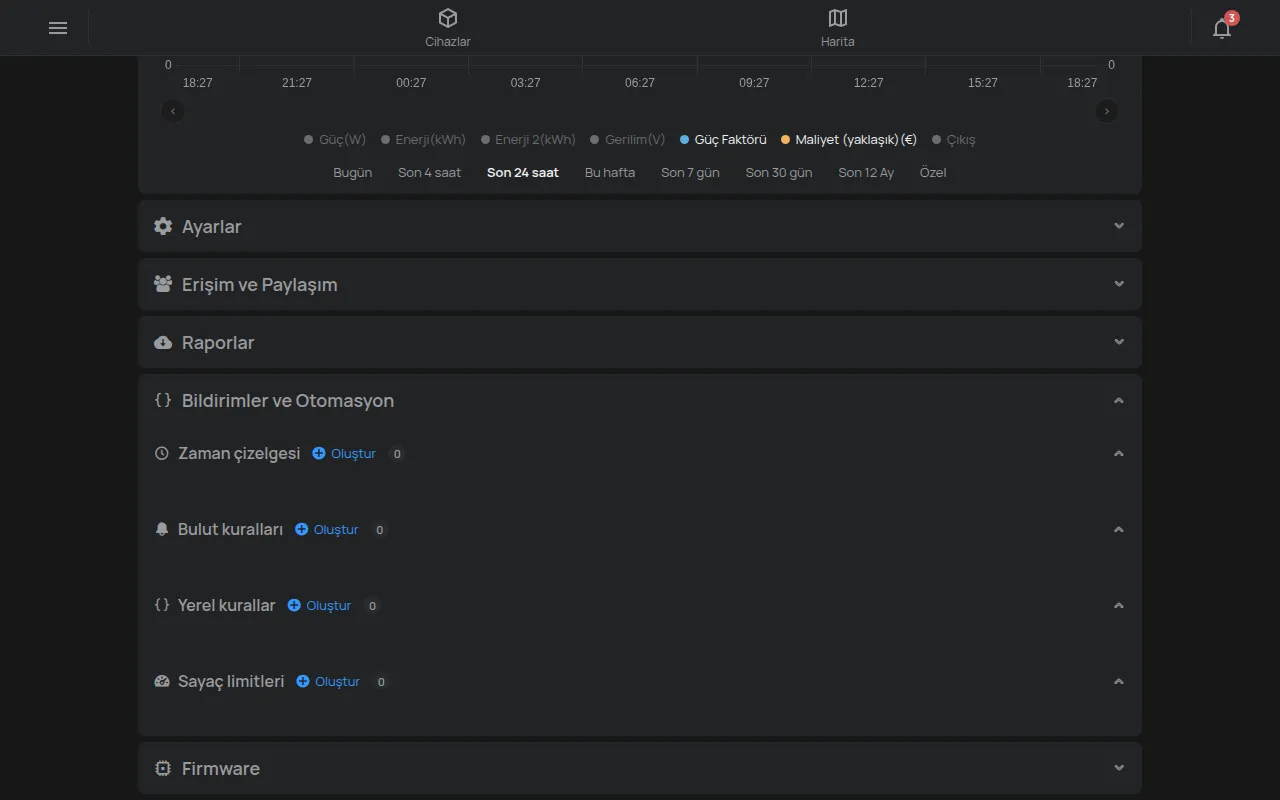Select the Bu hafta time range
The image size is (1280, 800).
point(610,173)
